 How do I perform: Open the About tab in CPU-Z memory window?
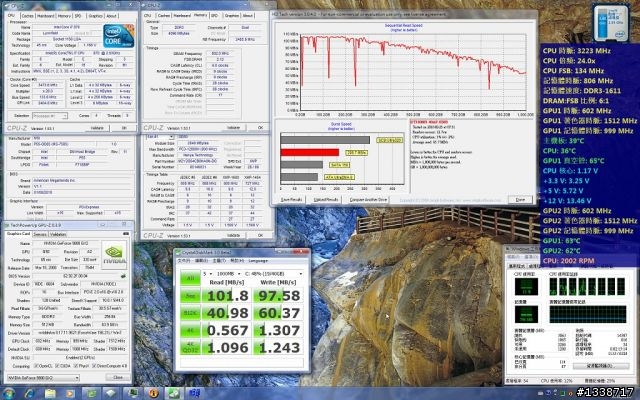(x=248, y=16)
